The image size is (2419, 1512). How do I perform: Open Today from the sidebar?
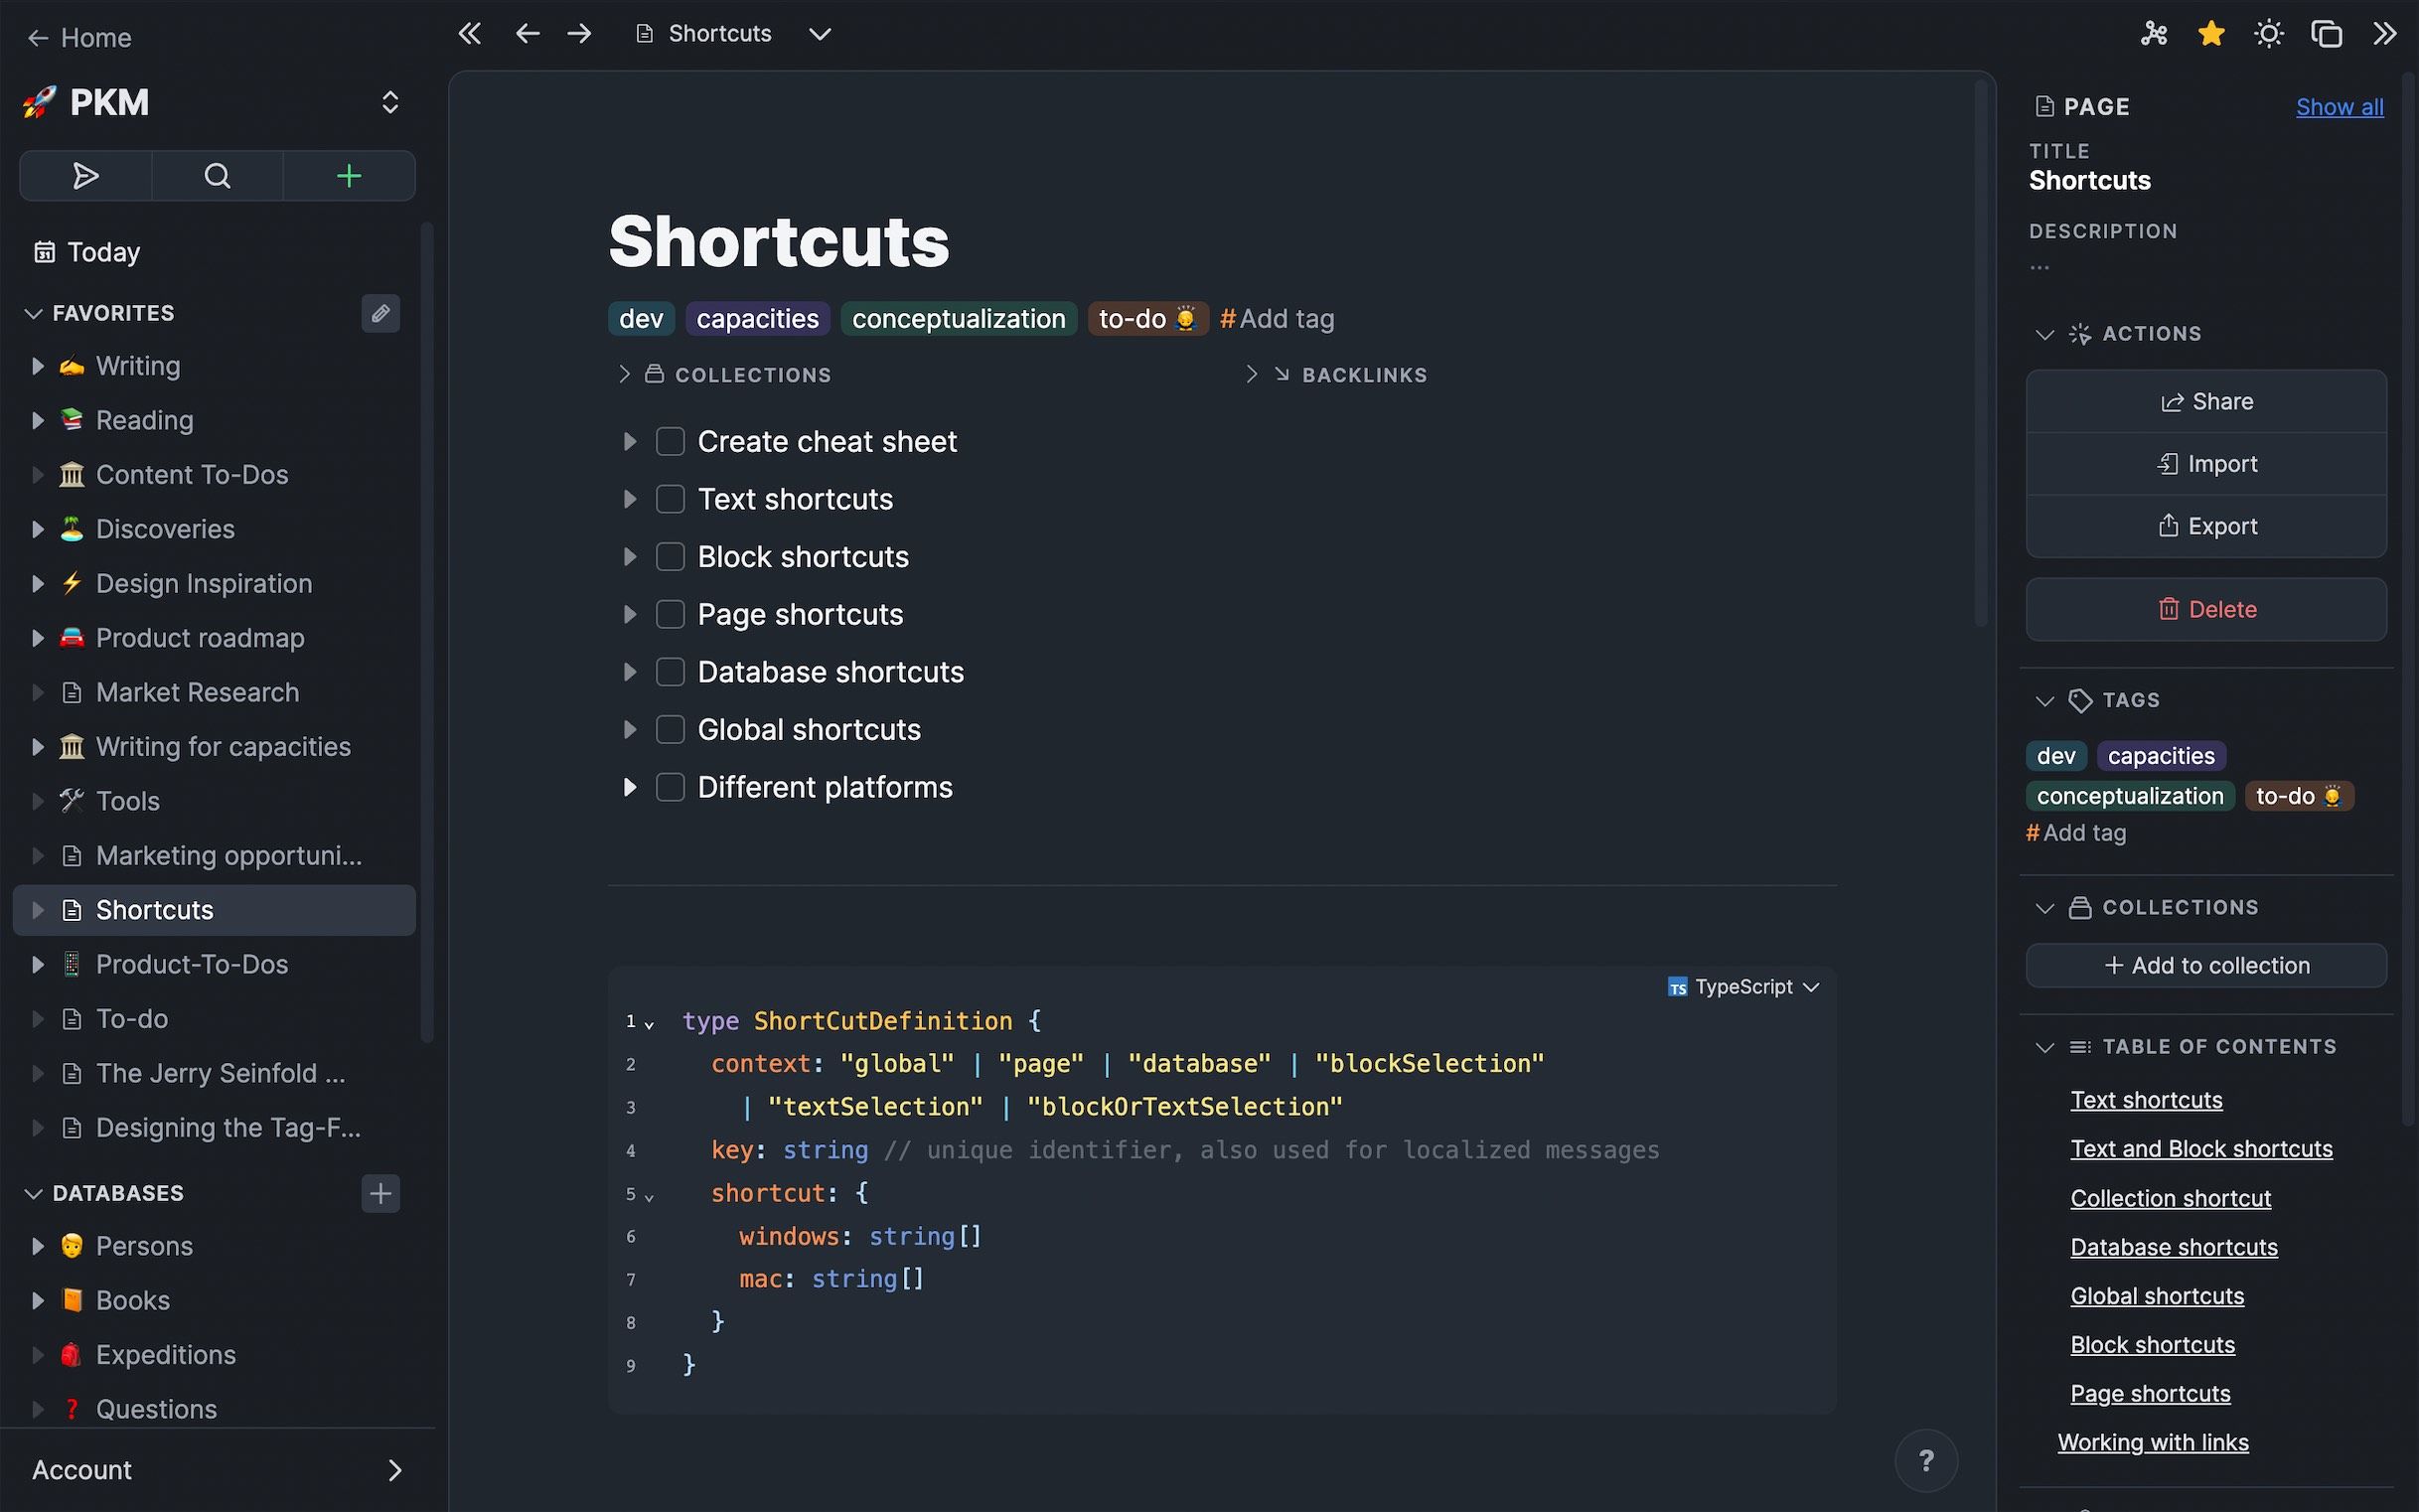[103, 251]
